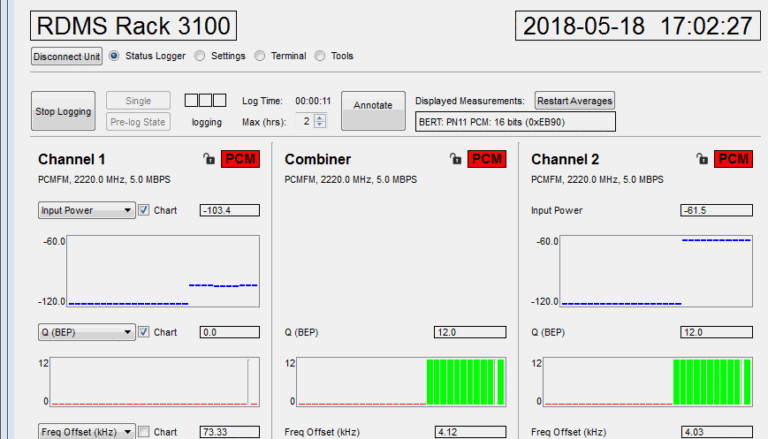Increase Max hours stepper up arrow

320,118
